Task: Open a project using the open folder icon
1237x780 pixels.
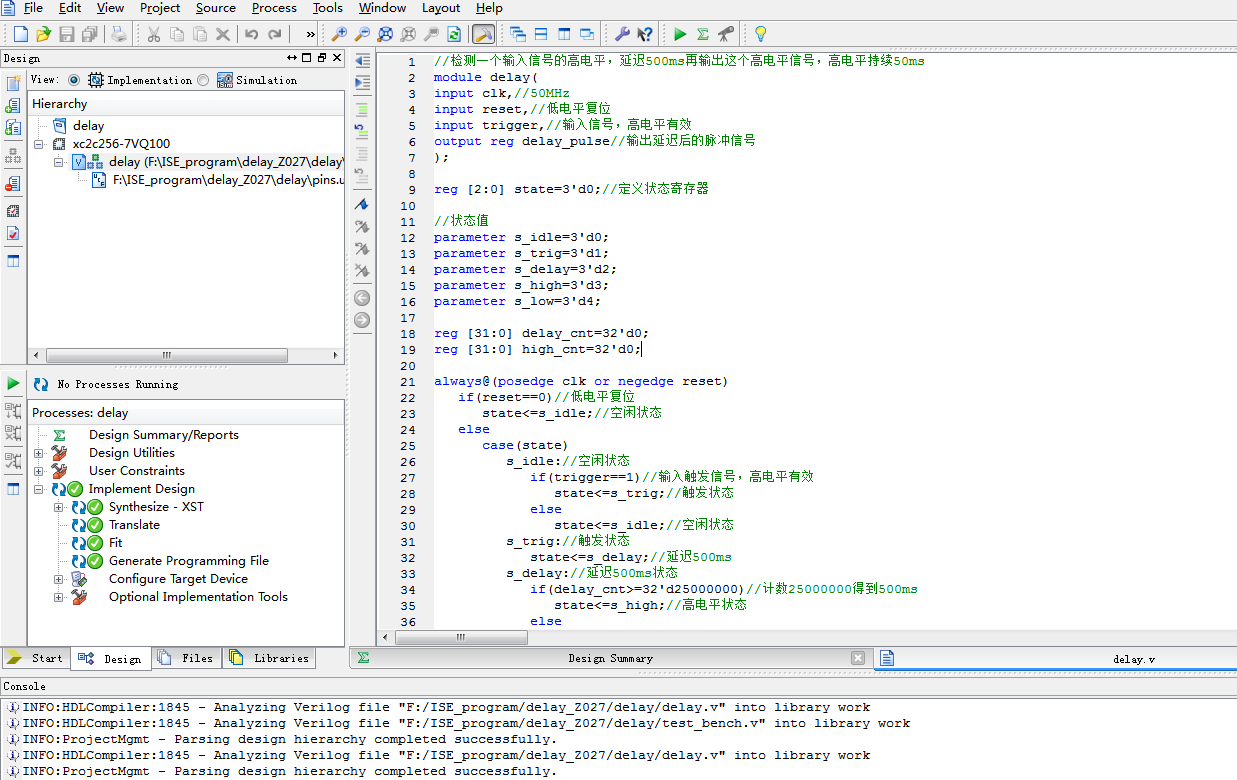Action: 43,33
